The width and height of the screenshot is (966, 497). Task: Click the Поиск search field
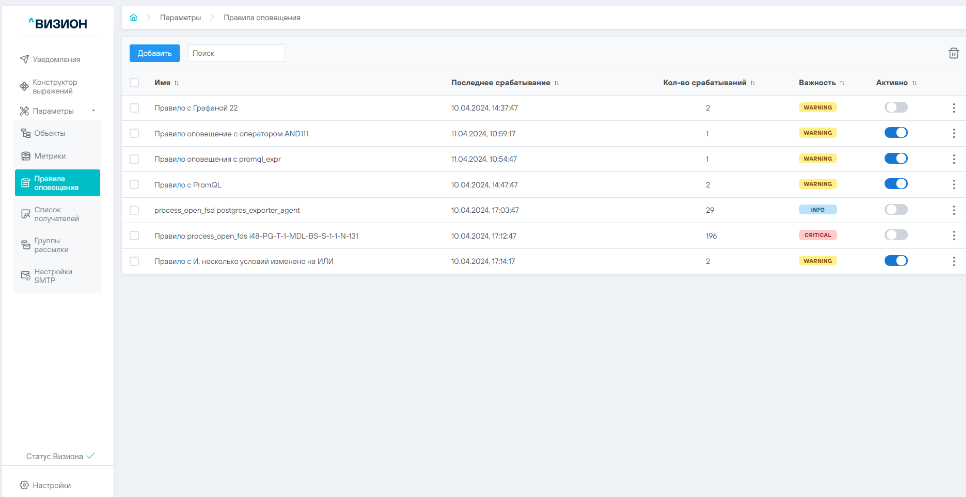236,53
